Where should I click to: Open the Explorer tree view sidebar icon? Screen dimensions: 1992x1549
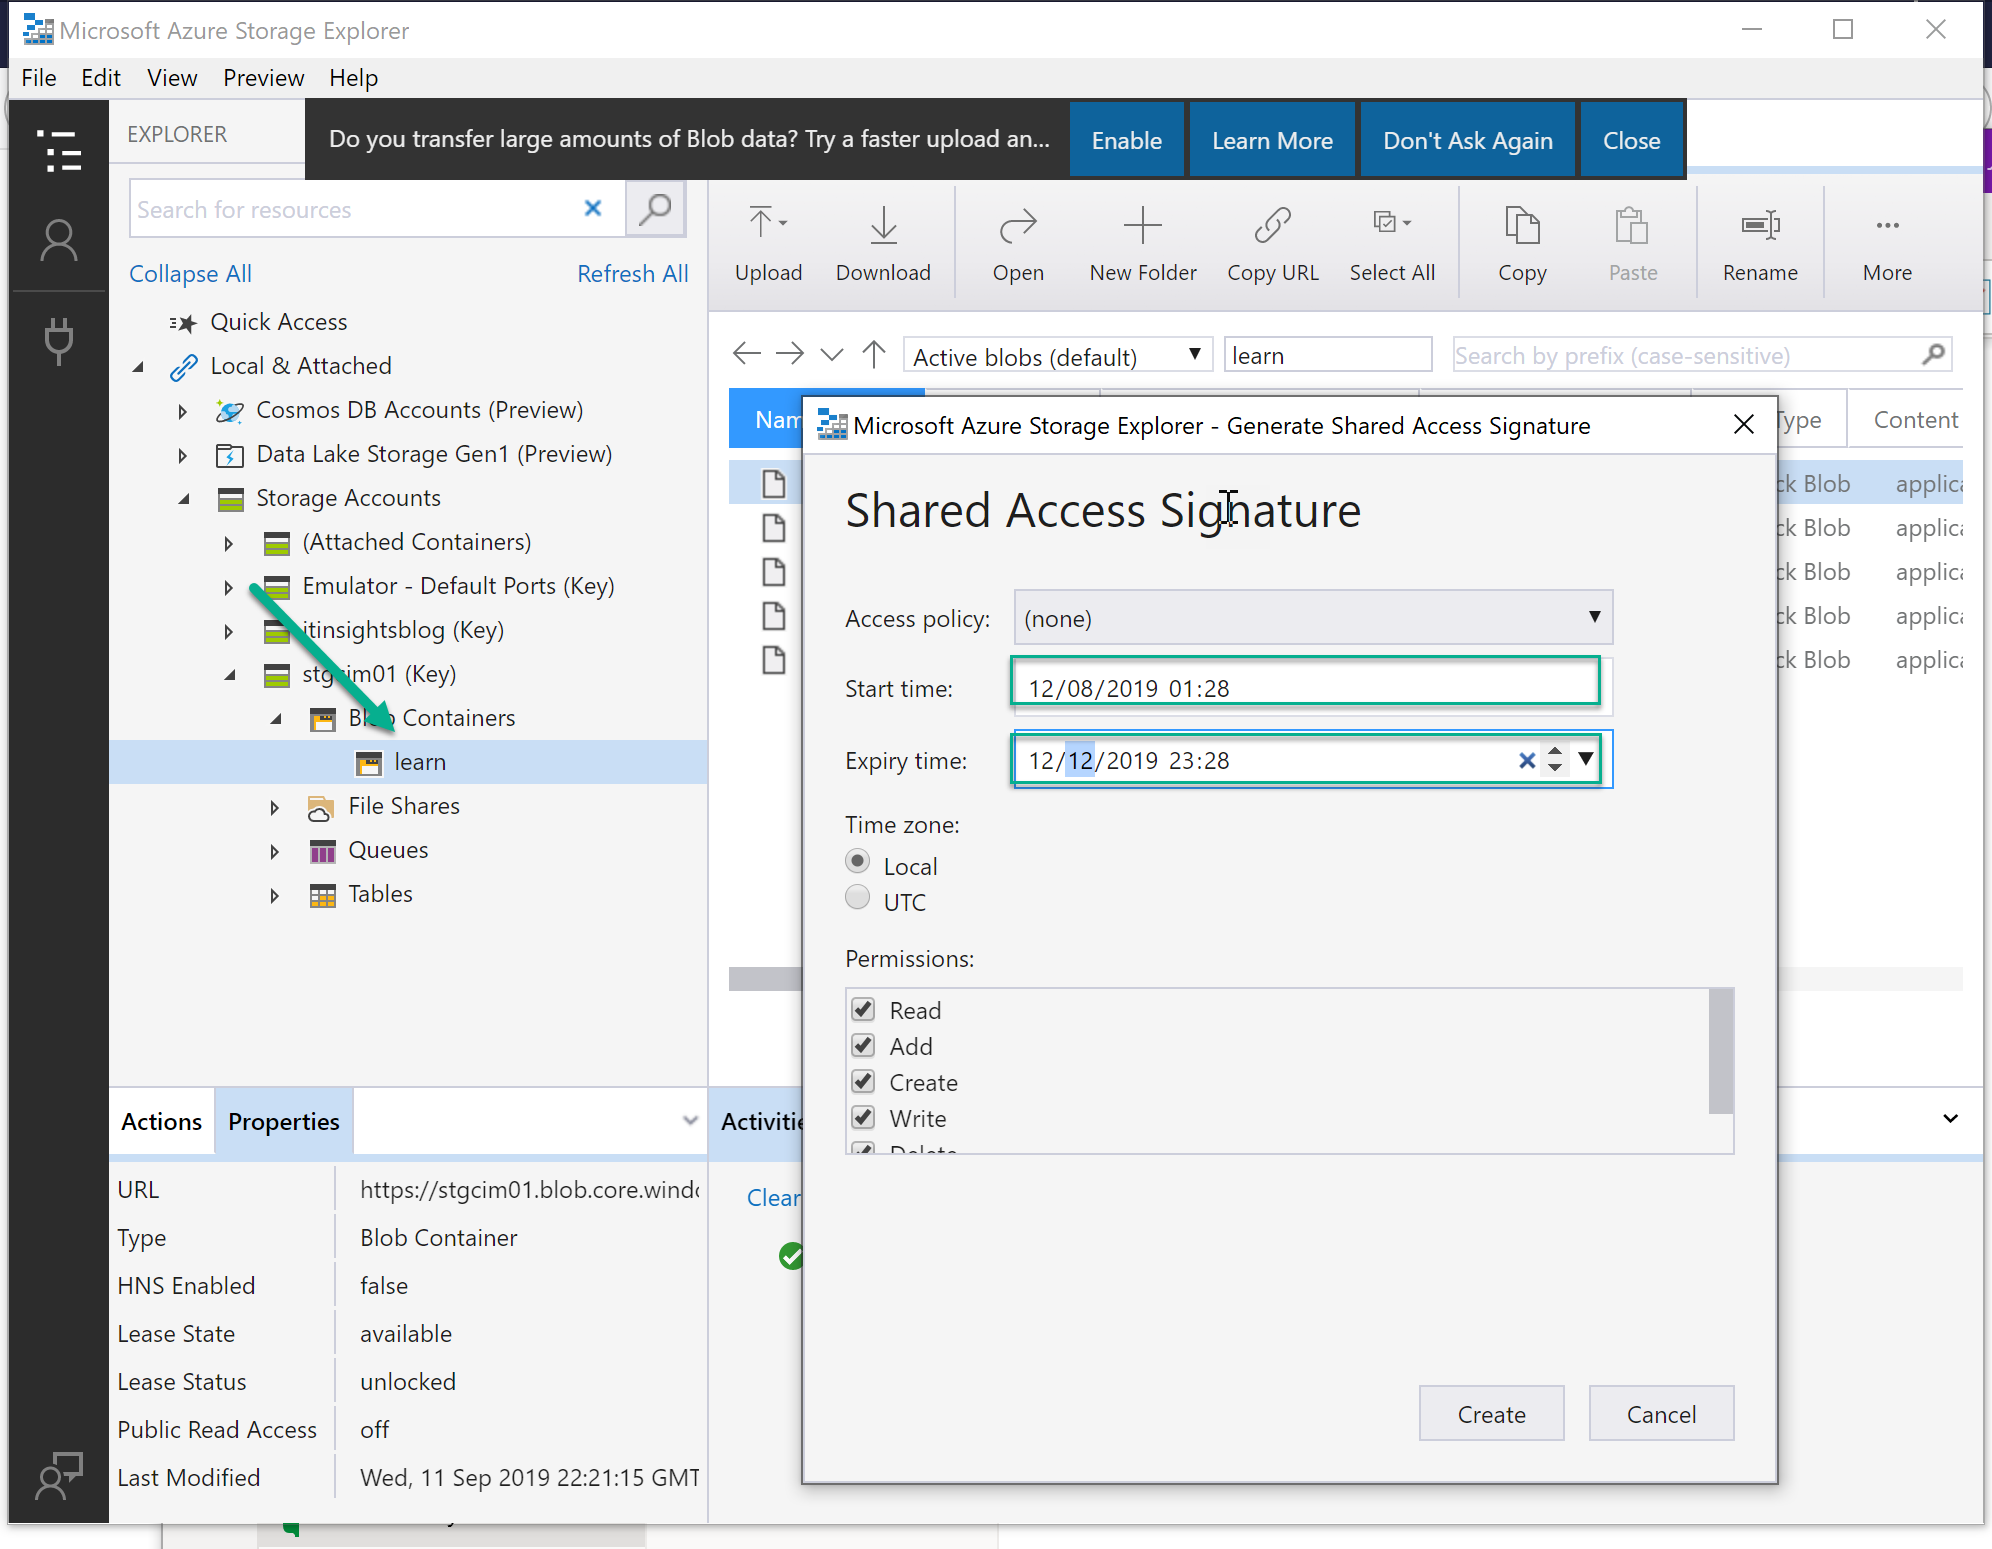[58, 151]
